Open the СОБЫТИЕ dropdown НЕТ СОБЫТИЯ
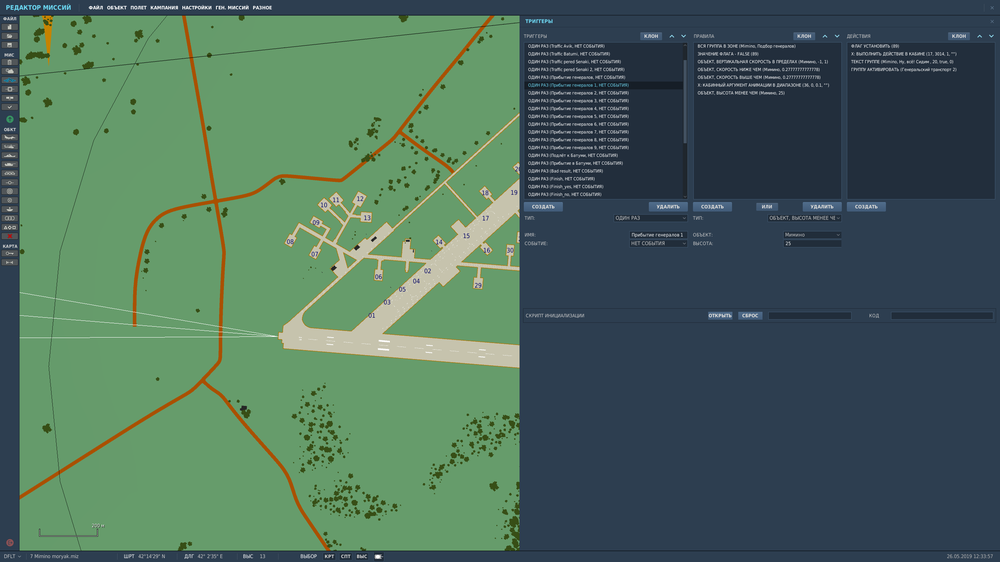Image resolution: width=1000 pixels, height=562 pixels. 658,243
